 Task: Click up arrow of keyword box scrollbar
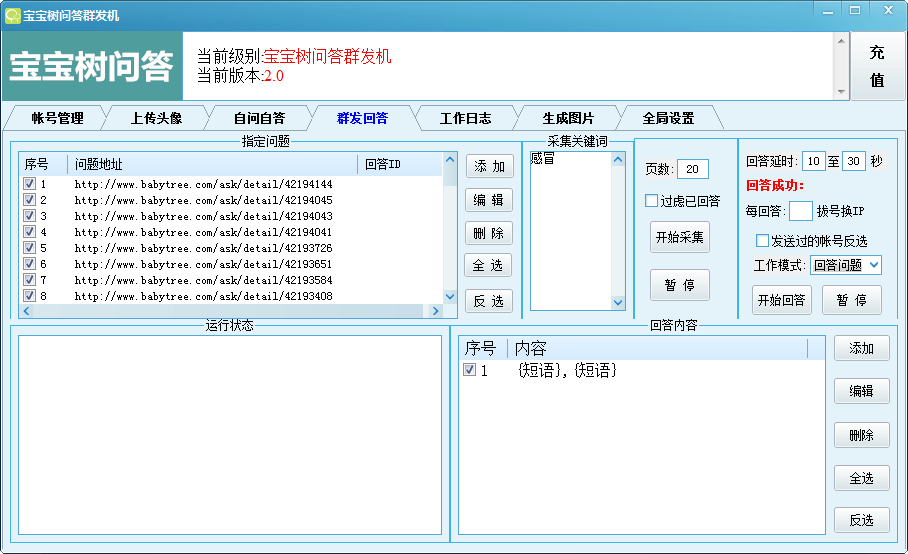click(x=618, y=159)
